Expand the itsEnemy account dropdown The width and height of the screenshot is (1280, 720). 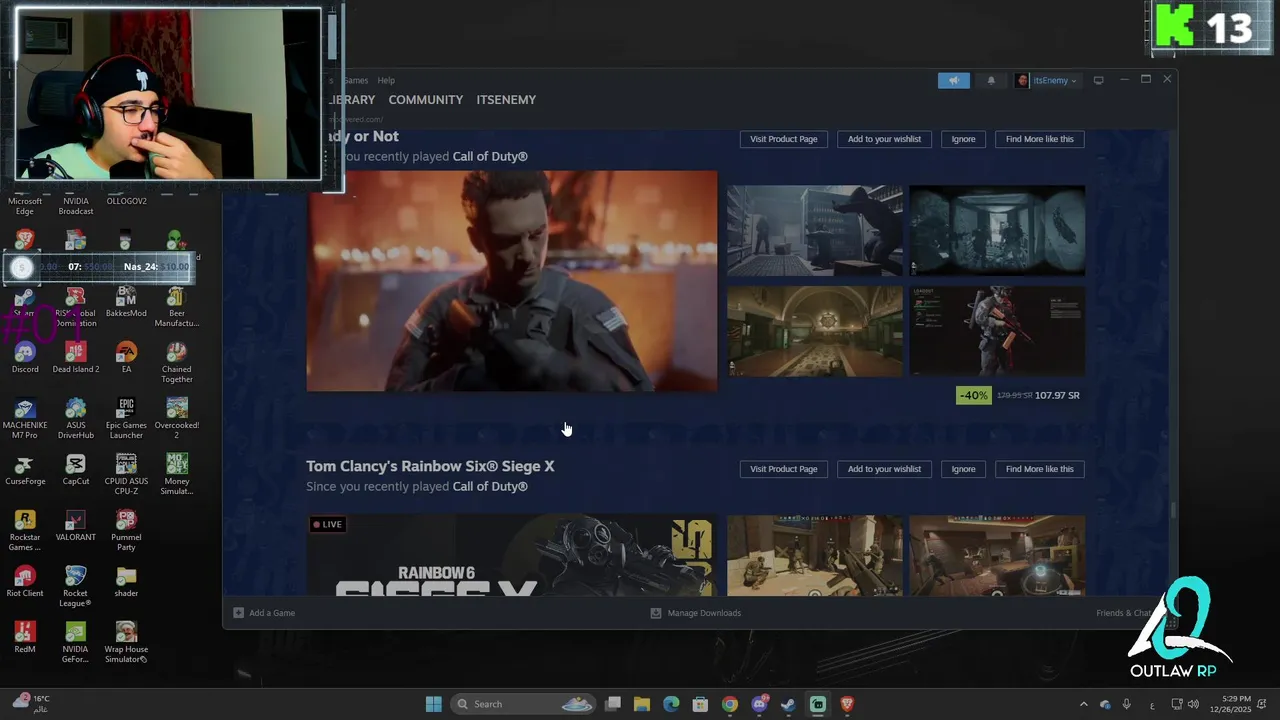pyautogui.click(x=1047, y=80)
